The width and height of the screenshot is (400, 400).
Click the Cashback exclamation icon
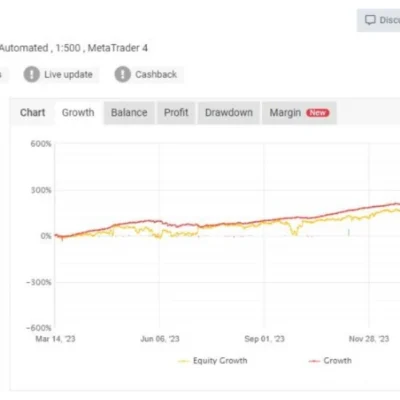(x=123, y=74)
